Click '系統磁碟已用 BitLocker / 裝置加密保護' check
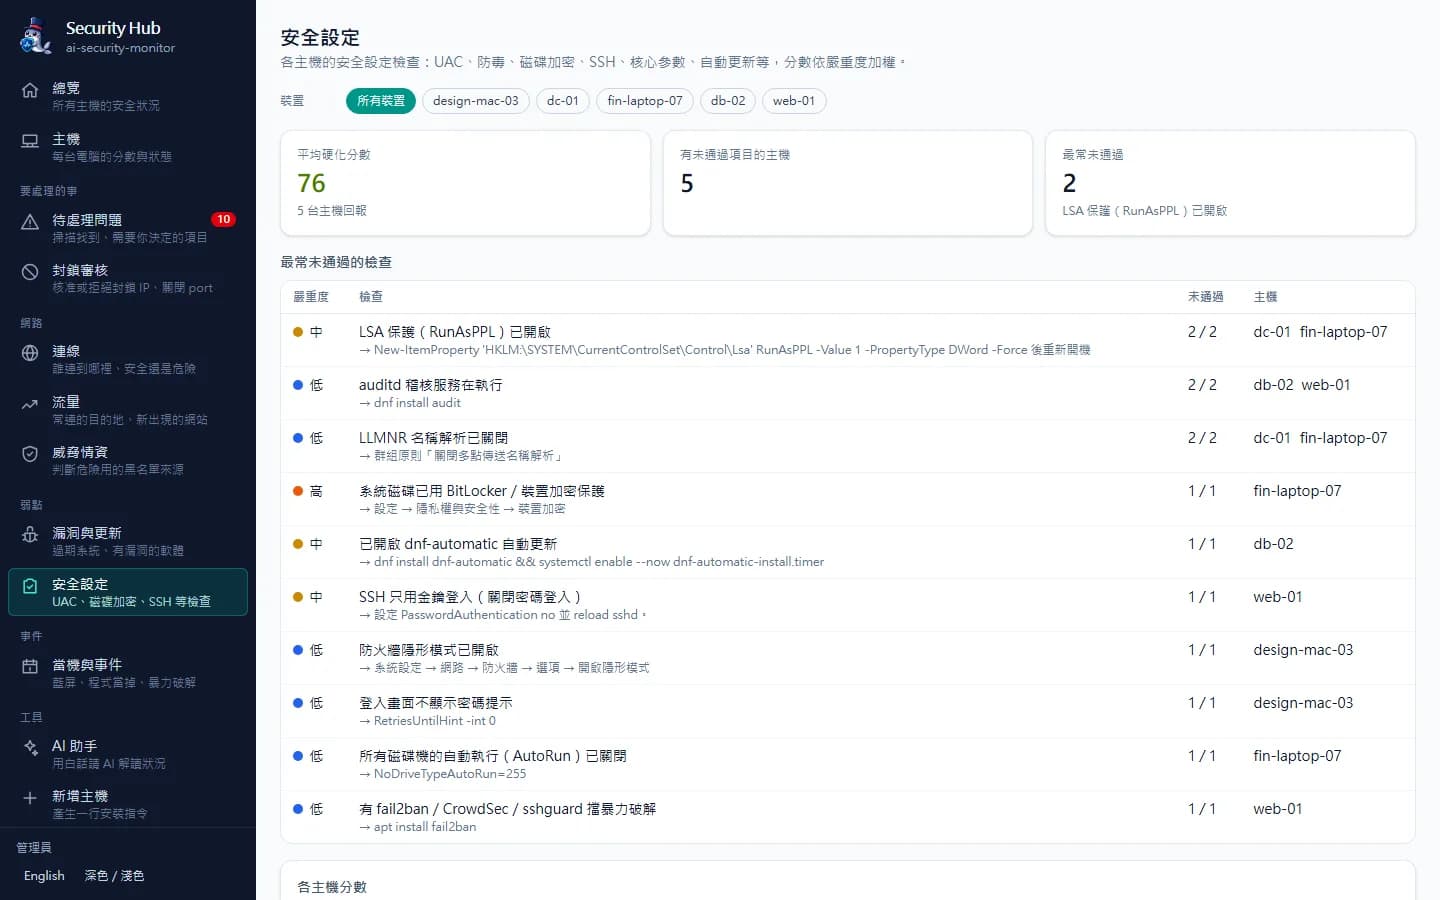Image resolution: width=1440 pixels, height=900 pixels. coord(482,491)
